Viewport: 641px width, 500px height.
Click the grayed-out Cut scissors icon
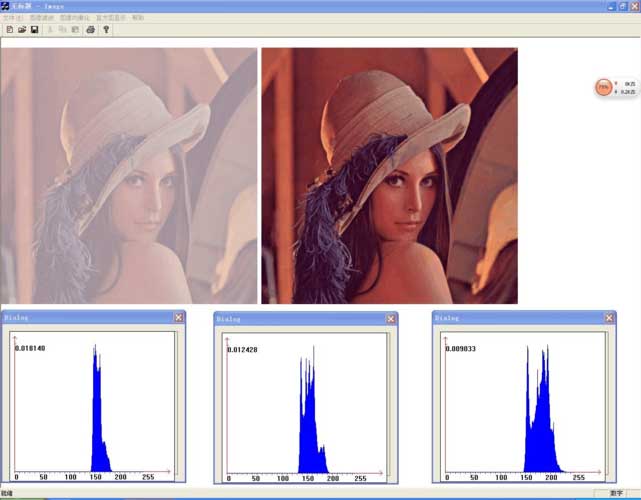click(50, 29)
